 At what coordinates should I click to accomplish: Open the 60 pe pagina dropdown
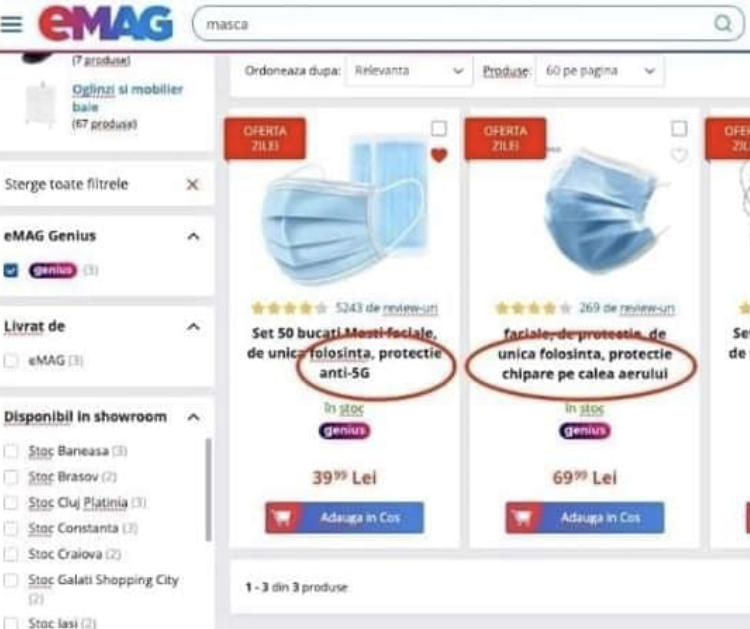(600, 71)
